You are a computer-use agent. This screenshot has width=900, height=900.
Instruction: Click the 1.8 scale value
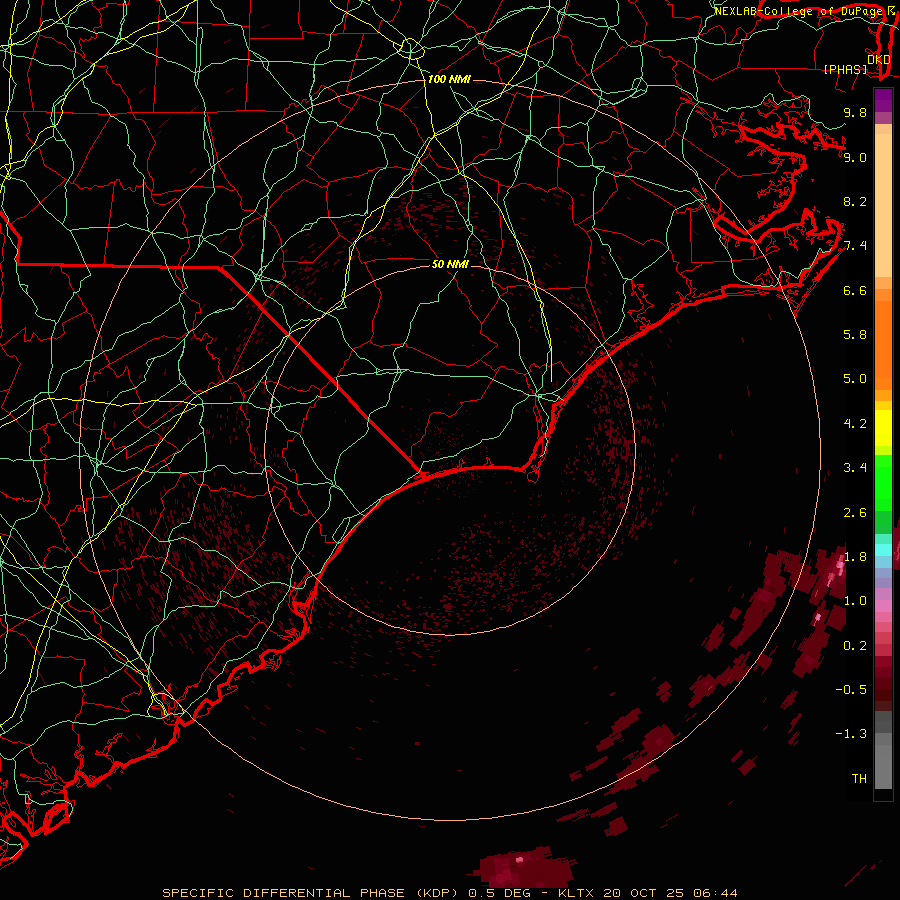[x=855, y=557]
